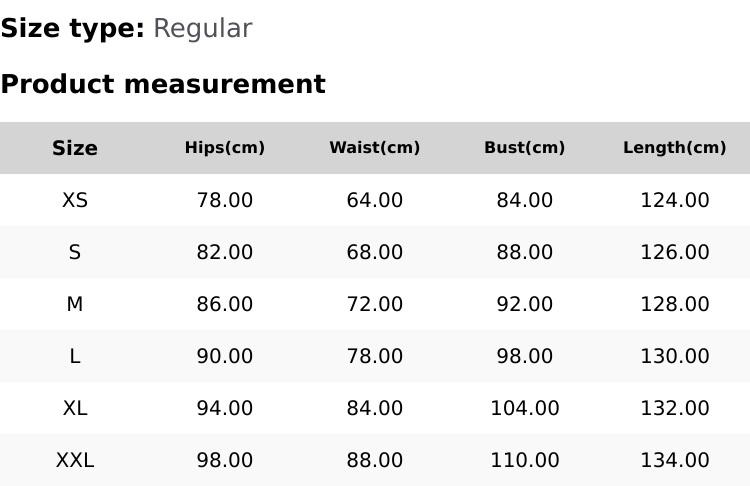Click the L bust value 98.00
Screen dimensions: 750x486
click(x=525, y=356)
